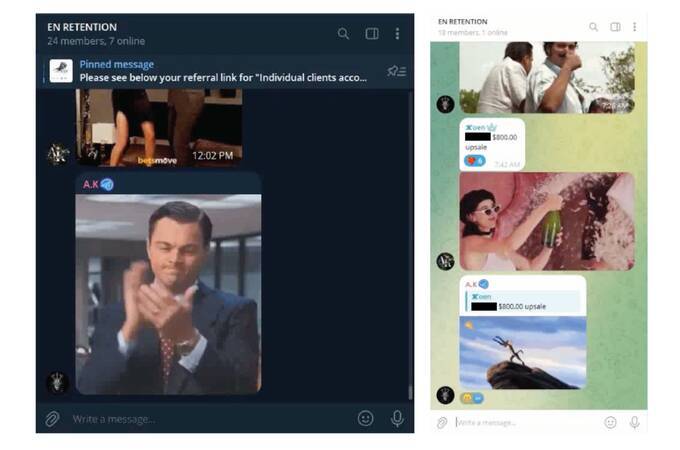Screen dimensions: 680x450
Task: Click the dark chat vertical scrollbar
Action: (410, 250)
